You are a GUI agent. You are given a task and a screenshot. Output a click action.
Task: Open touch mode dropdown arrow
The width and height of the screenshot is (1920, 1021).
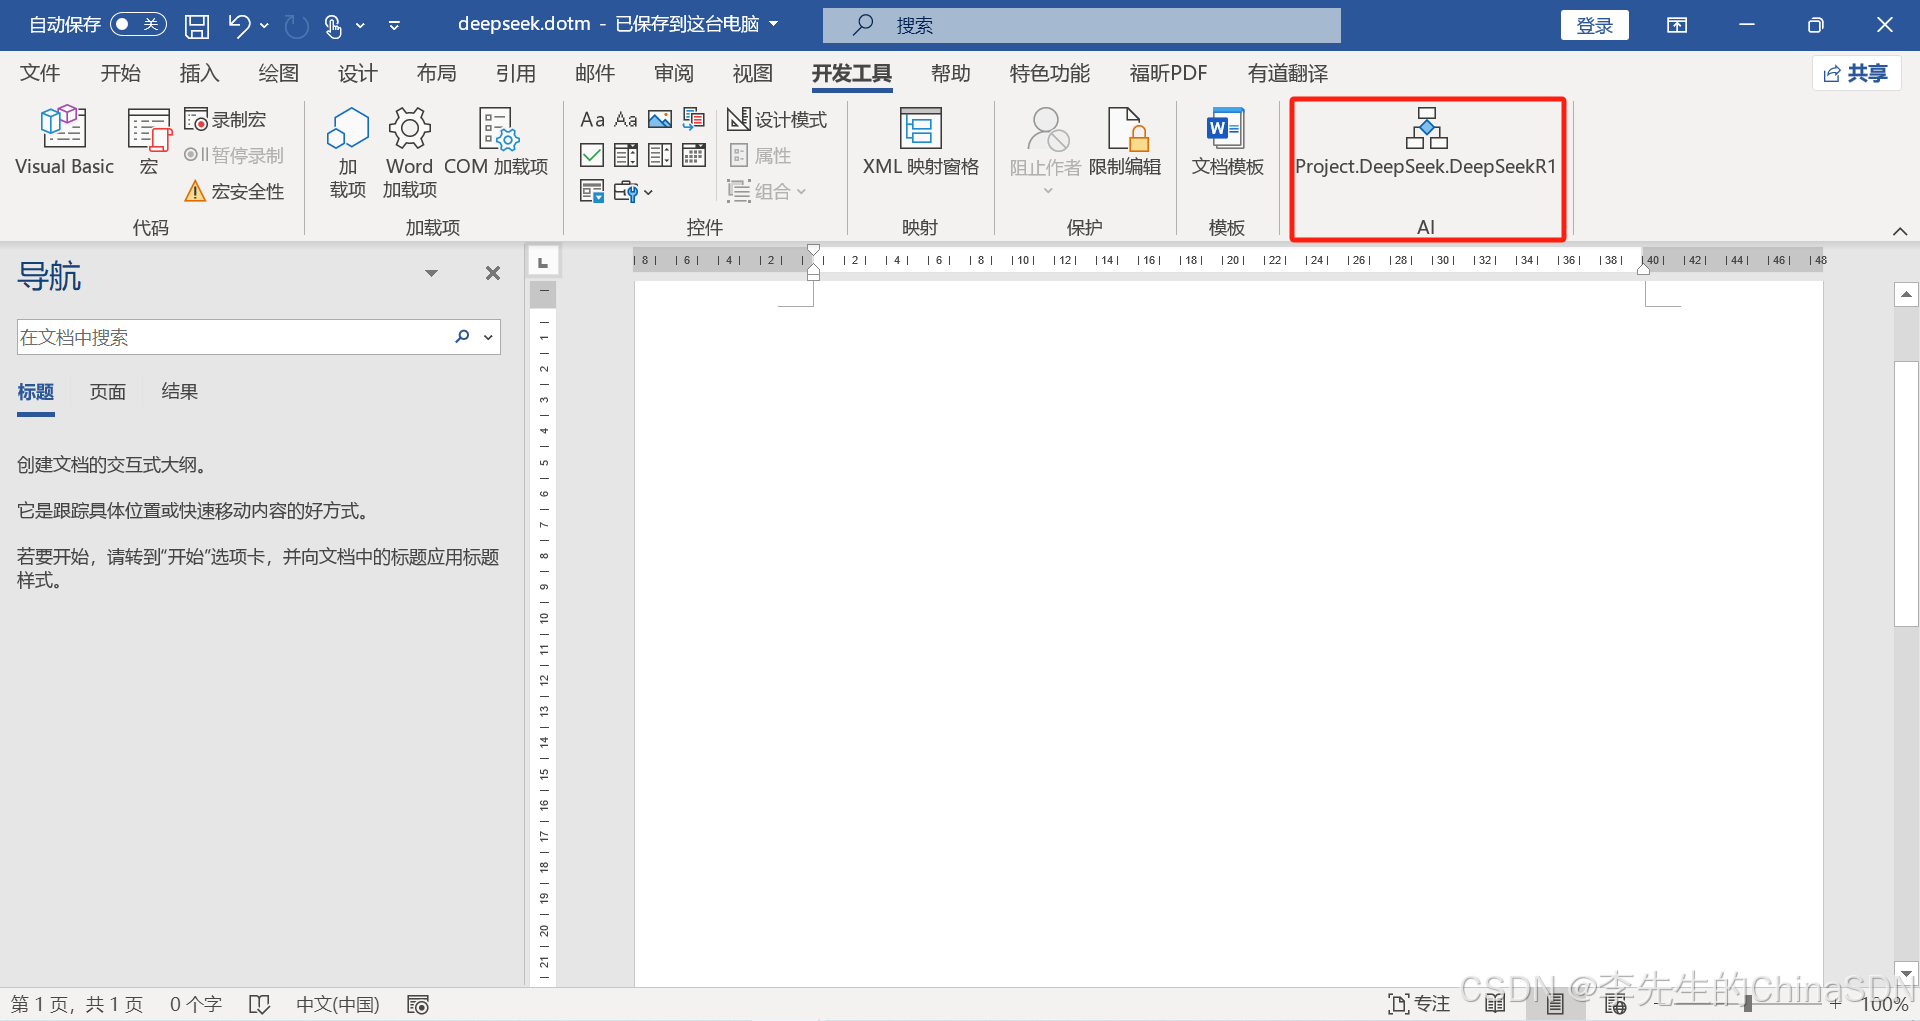click(x=360, y=25)
